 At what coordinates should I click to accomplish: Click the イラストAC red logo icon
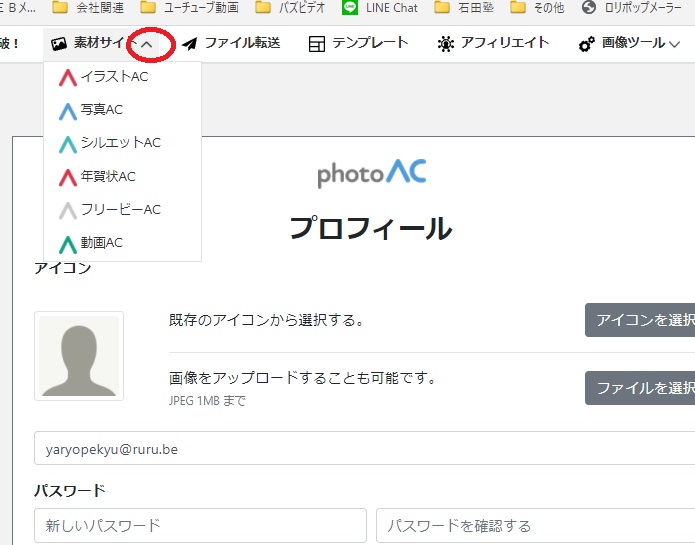(x=68, y=77)
